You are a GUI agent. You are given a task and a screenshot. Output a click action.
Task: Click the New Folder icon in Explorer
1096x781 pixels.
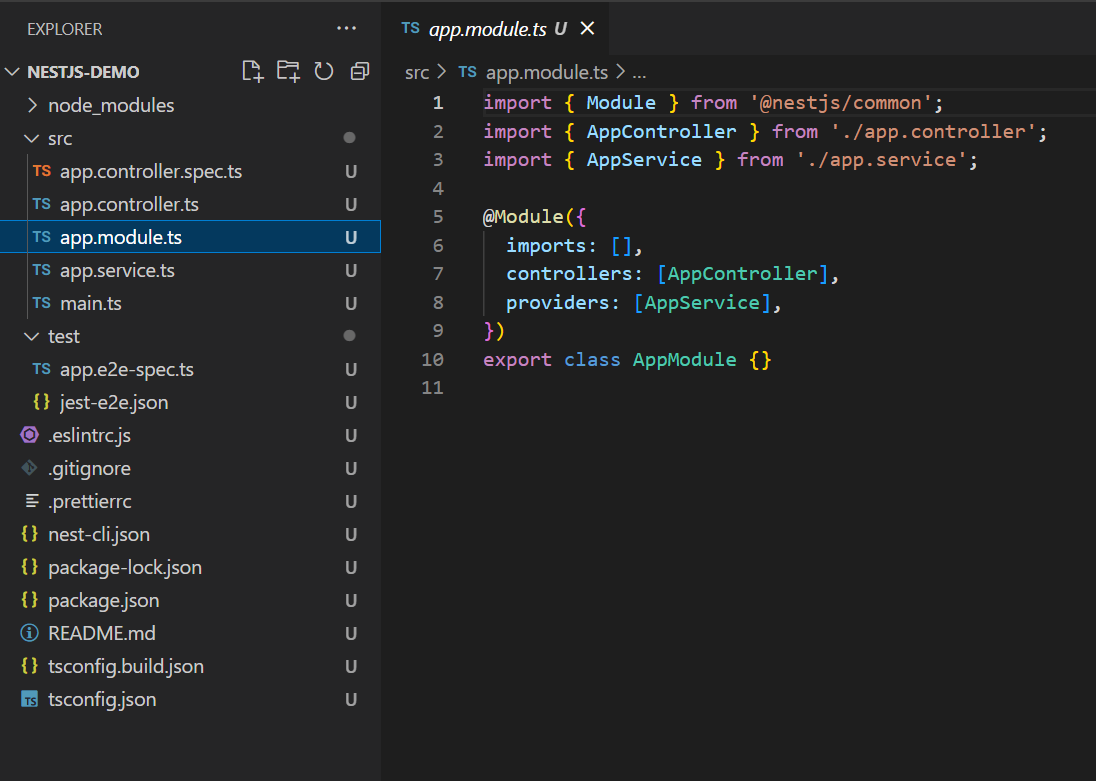(288, 71)
